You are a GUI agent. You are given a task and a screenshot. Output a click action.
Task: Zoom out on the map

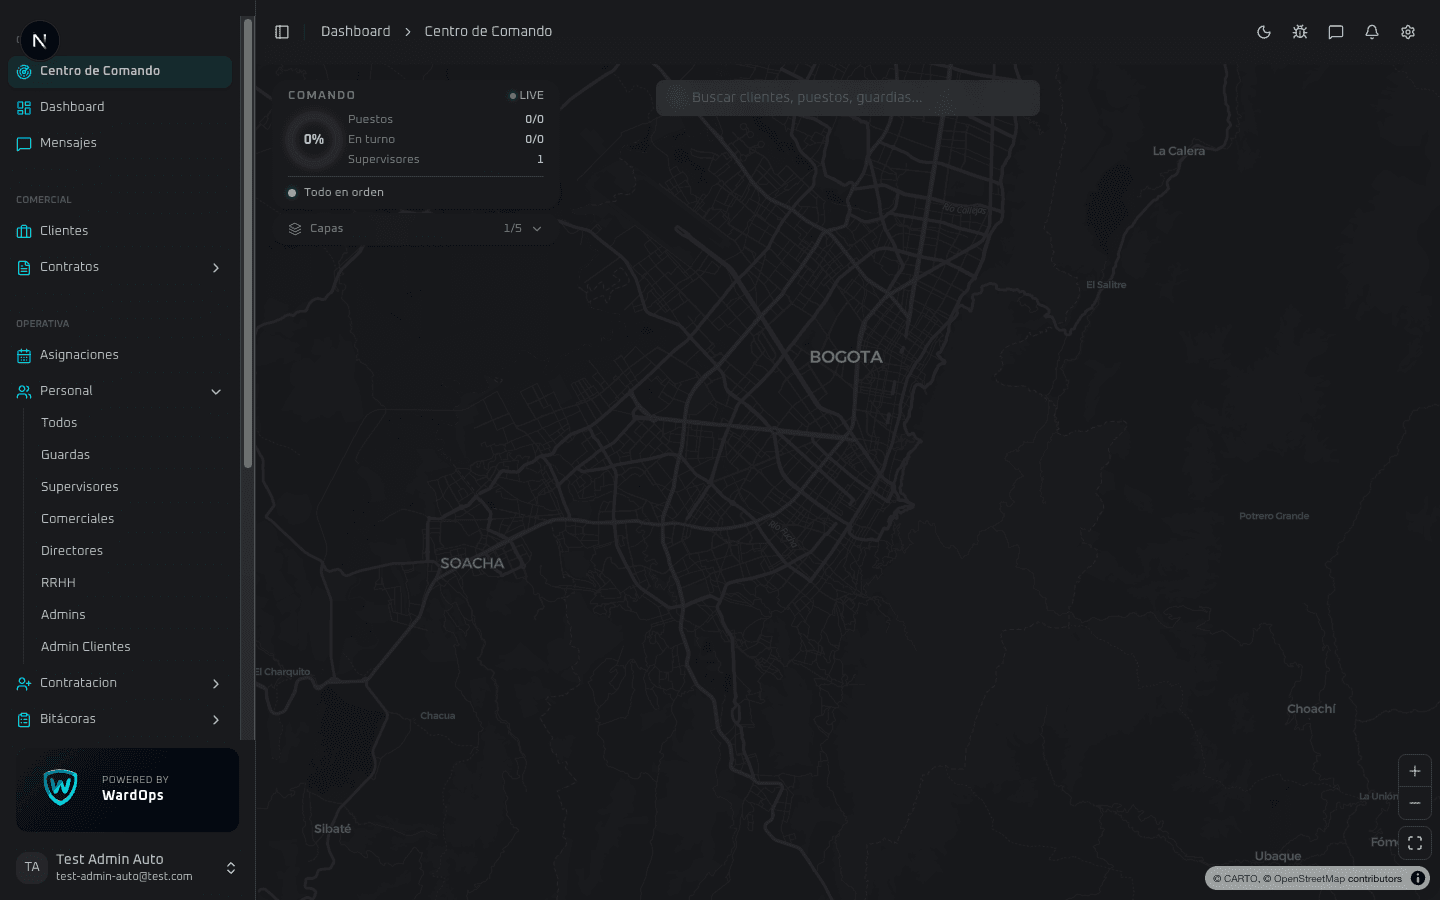pyautogui.click(x=1415, y=803)
